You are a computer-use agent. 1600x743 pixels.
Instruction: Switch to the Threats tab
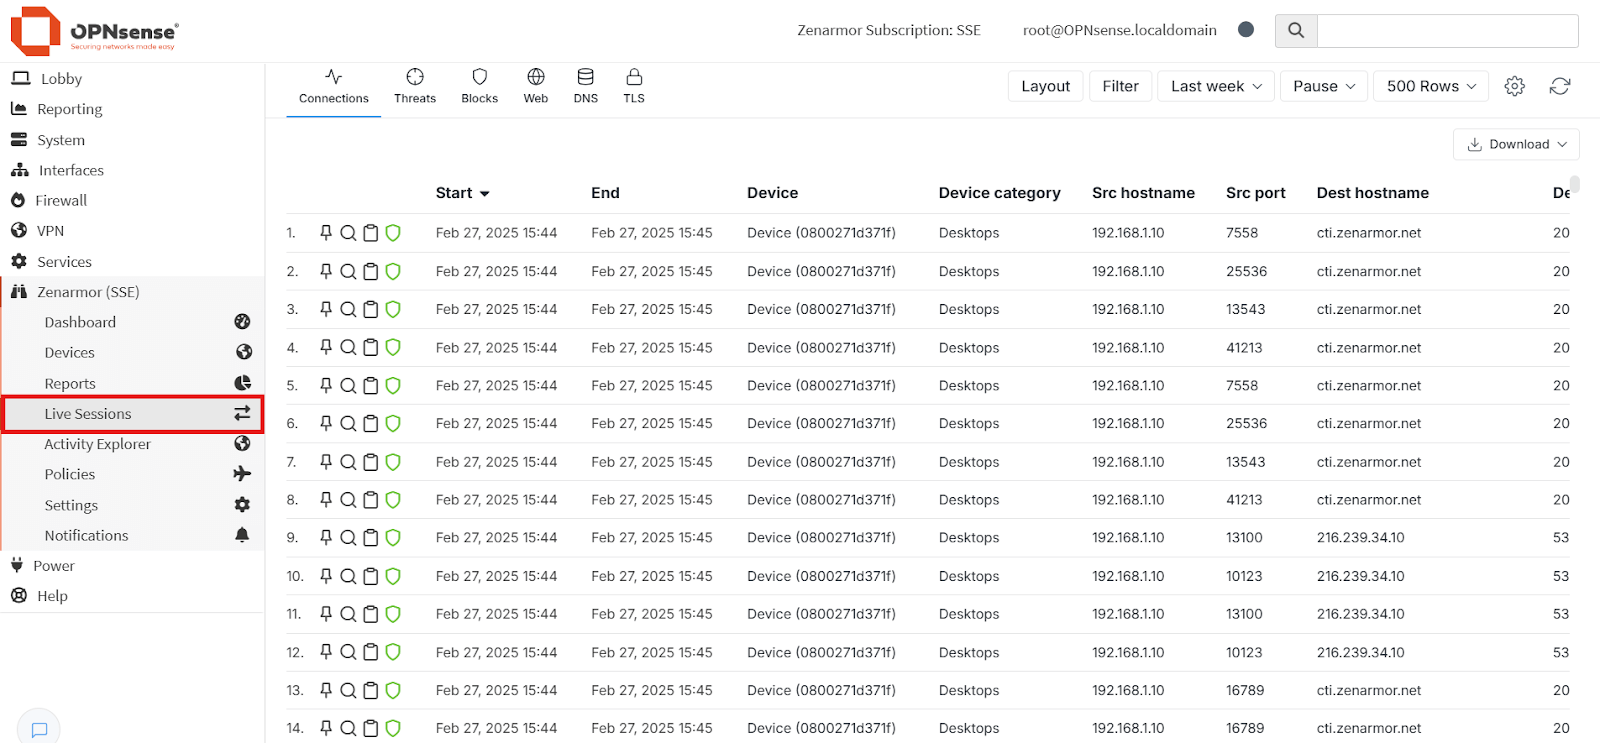[x=415, y=87]
